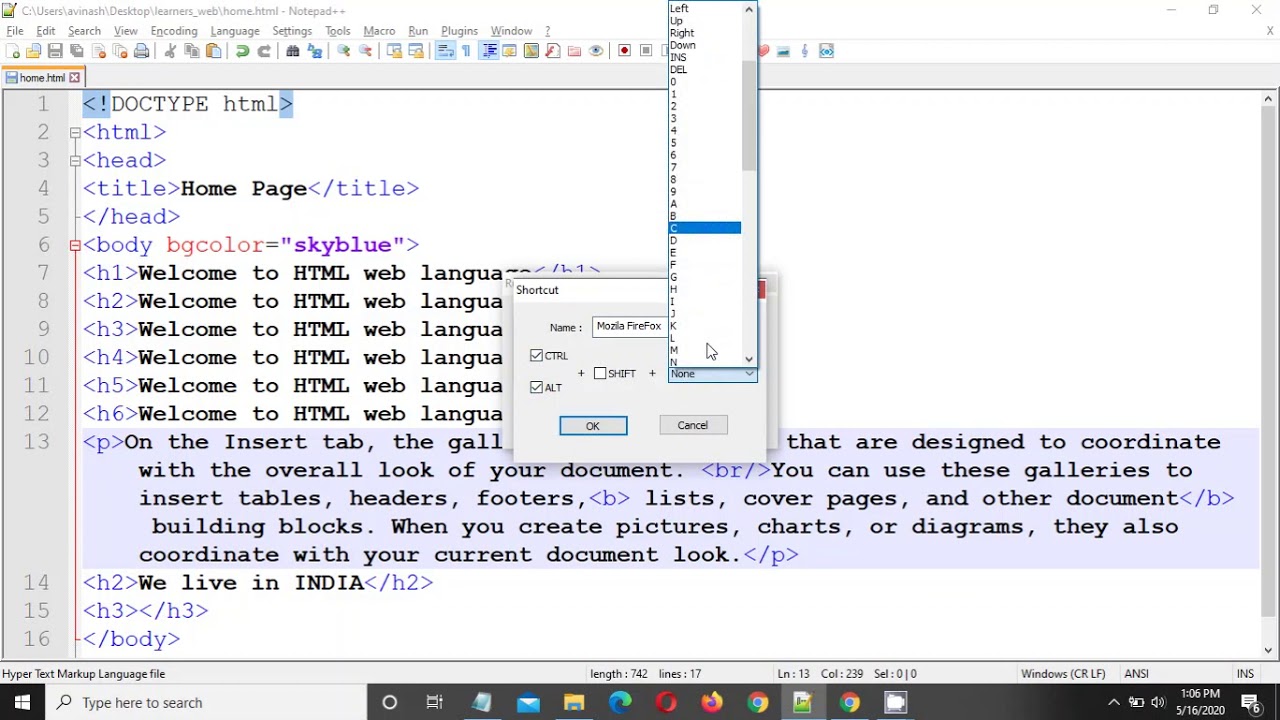Collapse the body tag fold marker on line 6
Image resolution: width=1280 pixels, height=720 pixels.
(75, 245)
